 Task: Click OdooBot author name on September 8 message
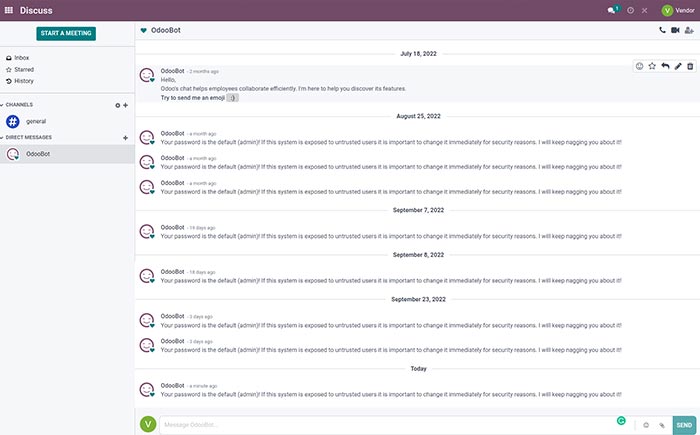(172, 272)
